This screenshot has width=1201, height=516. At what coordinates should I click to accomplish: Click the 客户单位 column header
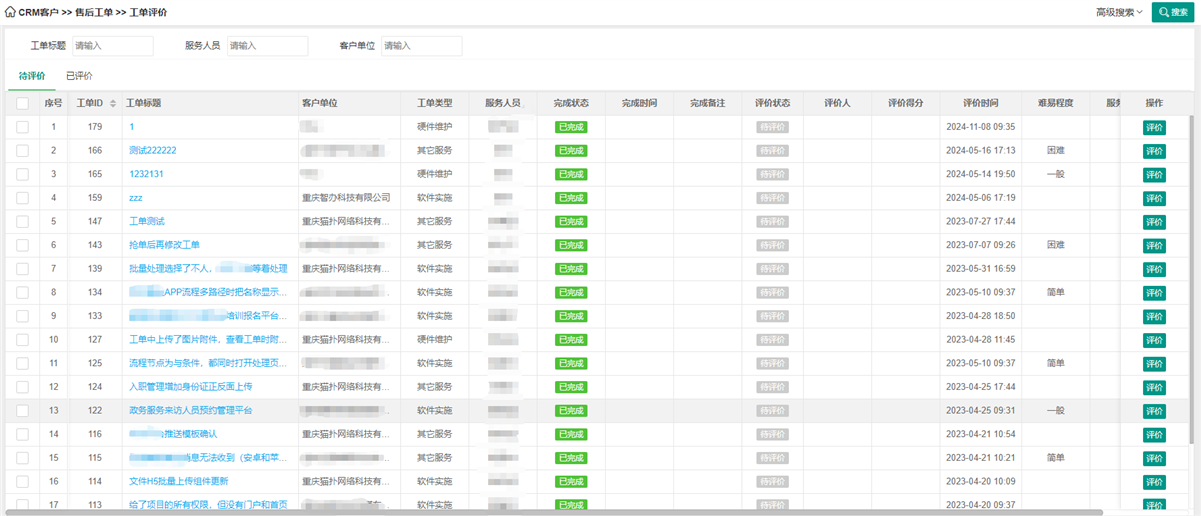320,103
